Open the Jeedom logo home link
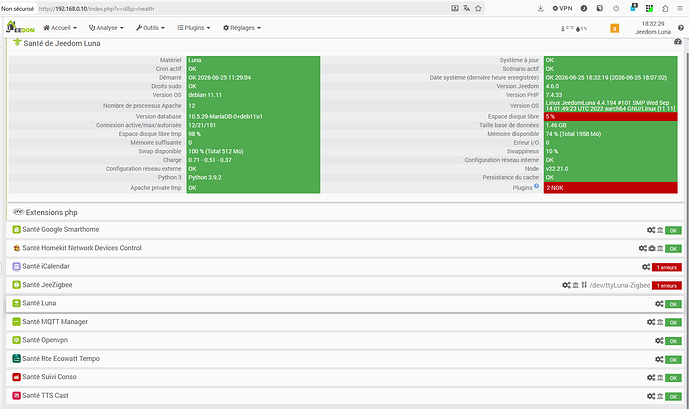Screen dimensions: 690x409 click(20, 27)
